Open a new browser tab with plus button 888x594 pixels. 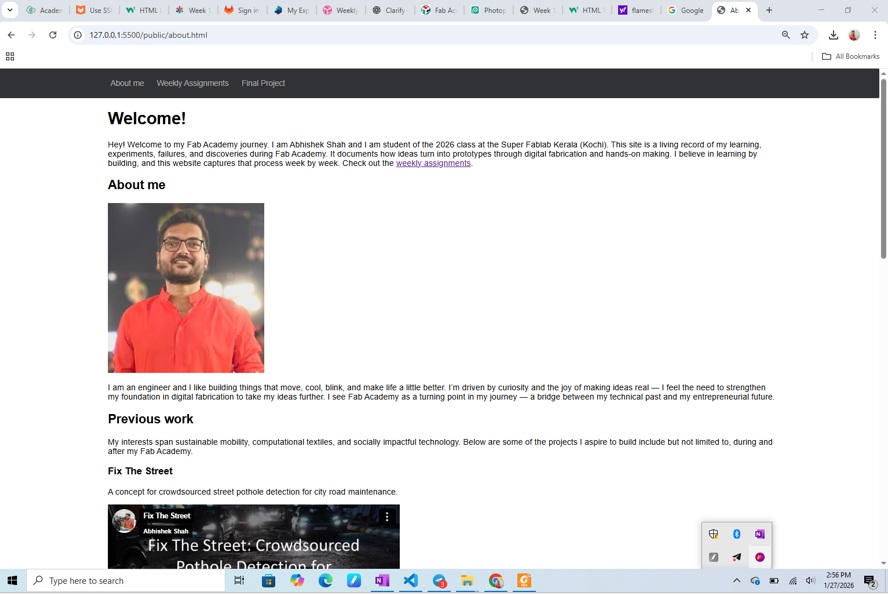coord(769,10)
